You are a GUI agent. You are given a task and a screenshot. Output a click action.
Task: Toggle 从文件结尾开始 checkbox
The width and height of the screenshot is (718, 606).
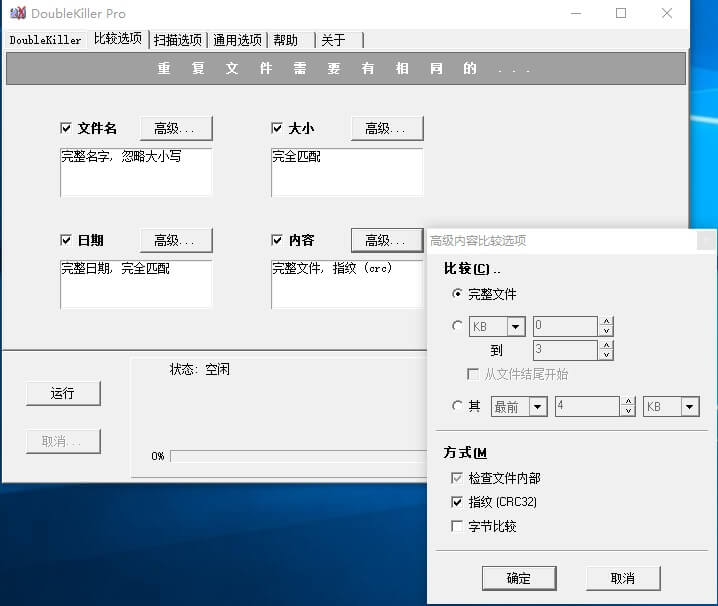click(x=473, y=374)
